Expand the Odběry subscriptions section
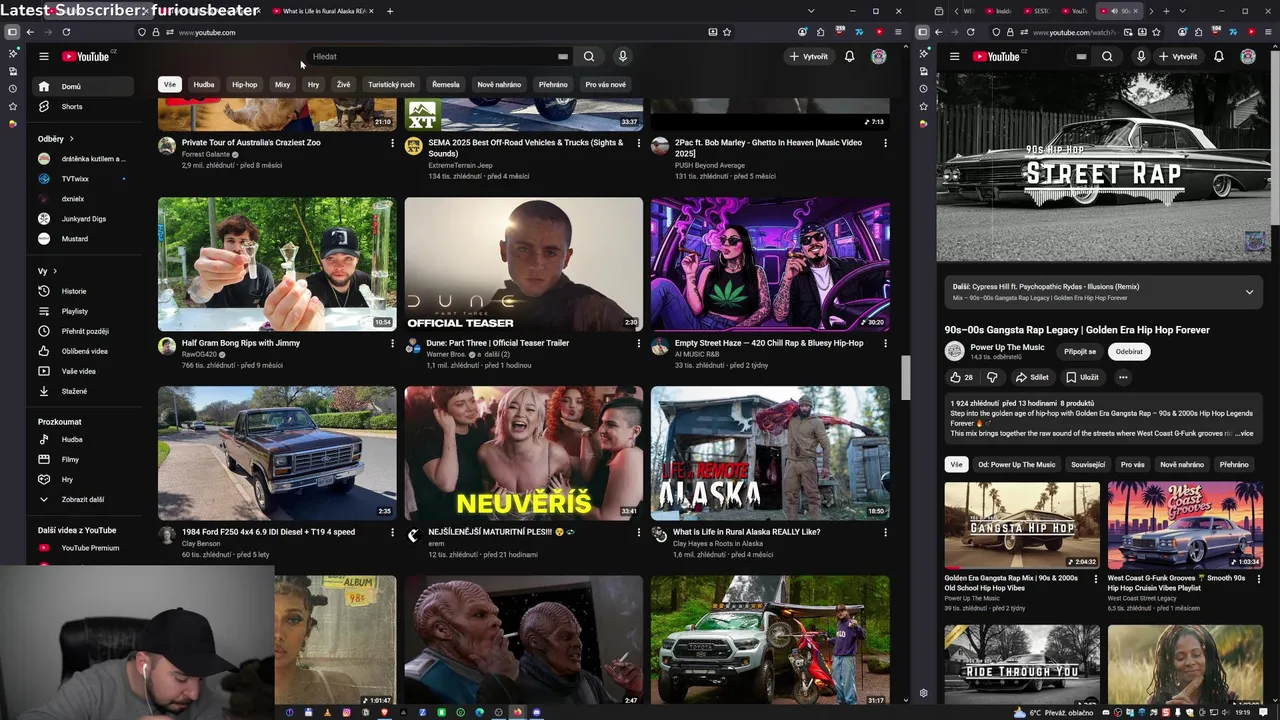Image resolution: width=1280 pixels, height=720 pixels. [x=56, y=138]
